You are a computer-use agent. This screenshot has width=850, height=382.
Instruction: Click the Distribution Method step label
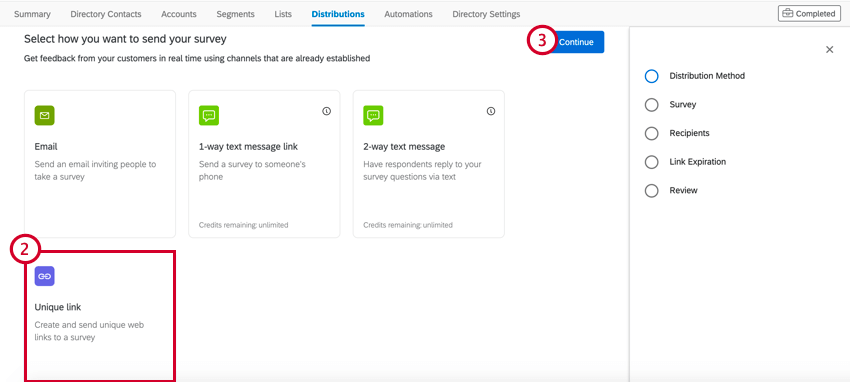pos(707,76)
